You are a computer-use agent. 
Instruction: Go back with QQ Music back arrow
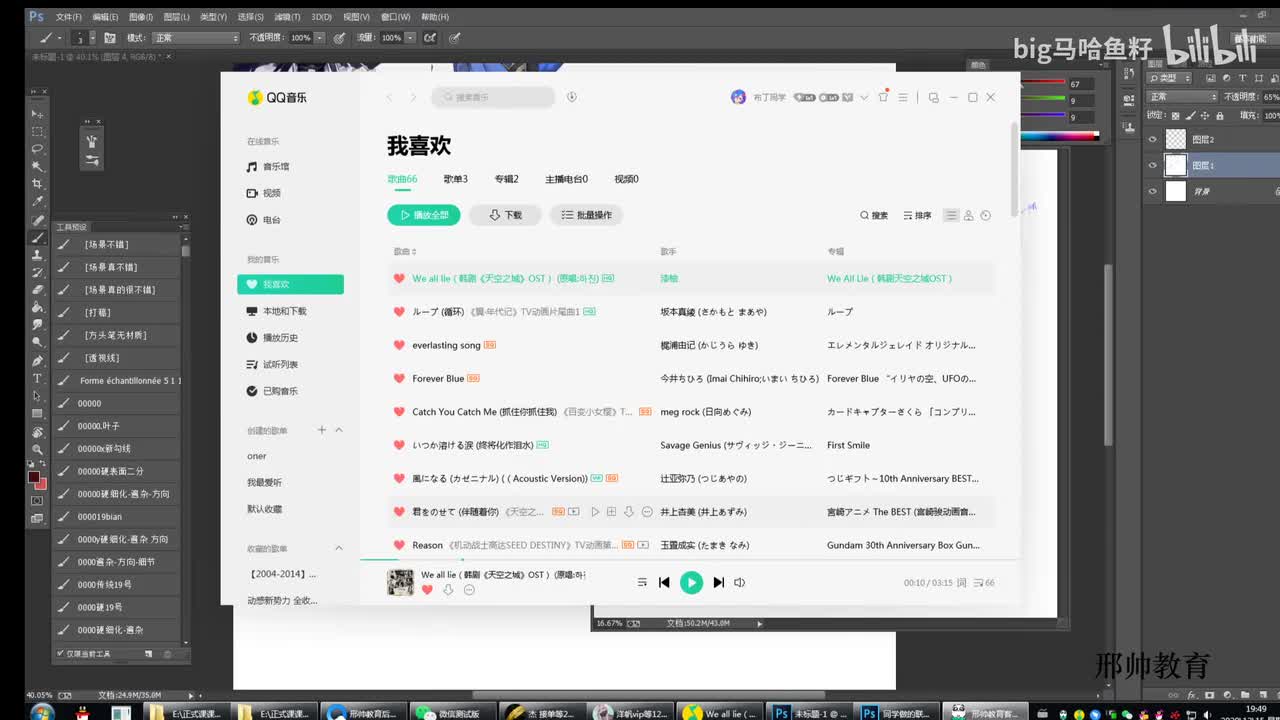pyautogui.click(x=390, y=97)
